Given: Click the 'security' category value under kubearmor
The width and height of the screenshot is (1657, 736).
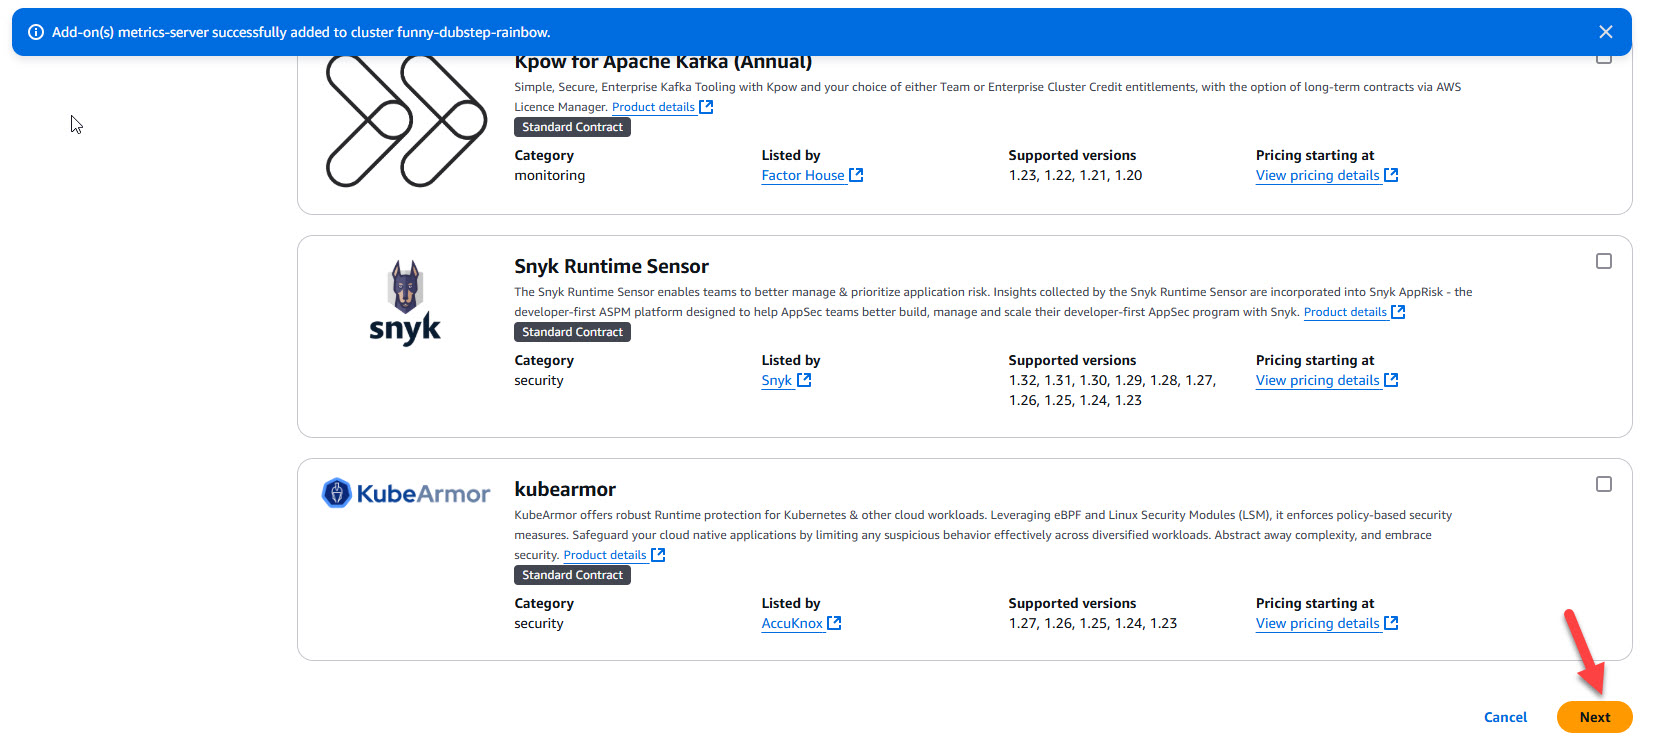Looking at the screenshot, I should (539, 623).
